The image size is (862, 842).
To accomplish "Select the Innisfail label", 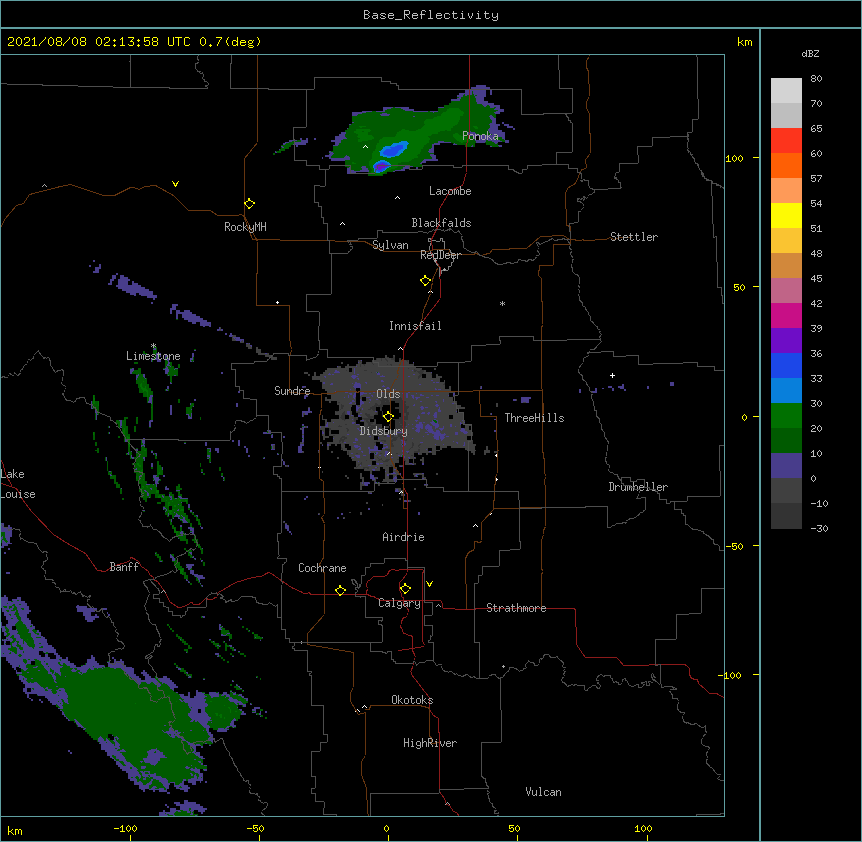I will 415,326.
